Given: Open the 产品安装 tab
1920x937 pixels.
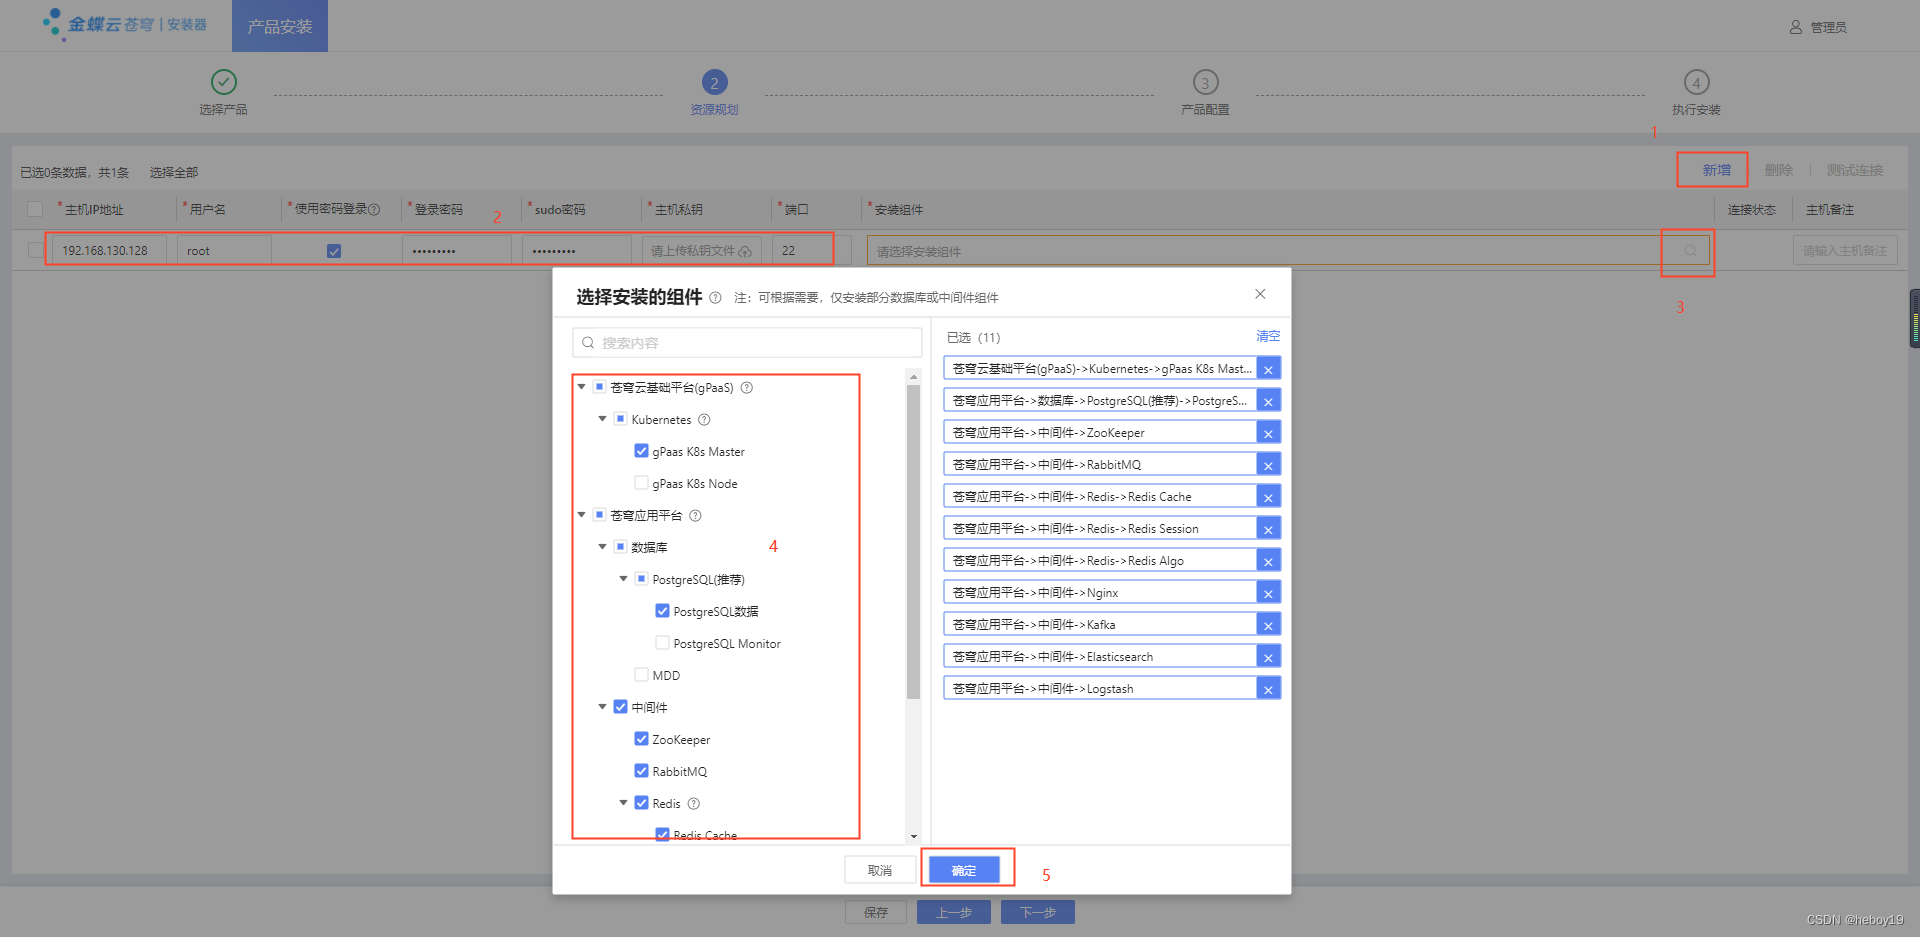Looking at the screenshot, I should pos(280,26).
